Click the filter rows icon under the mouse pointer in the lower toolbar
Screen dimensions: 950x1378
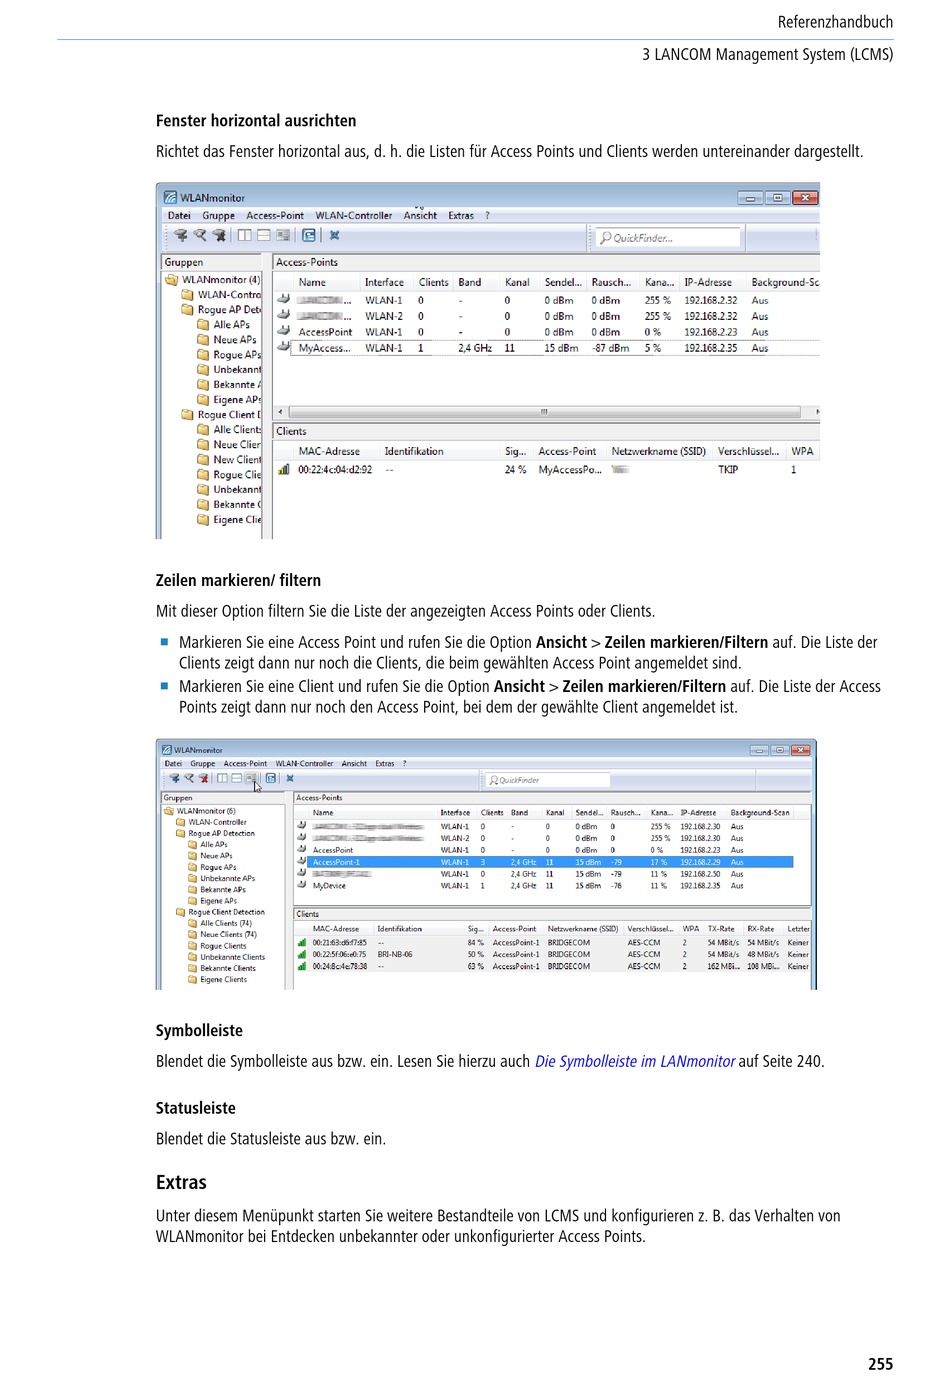251,778
